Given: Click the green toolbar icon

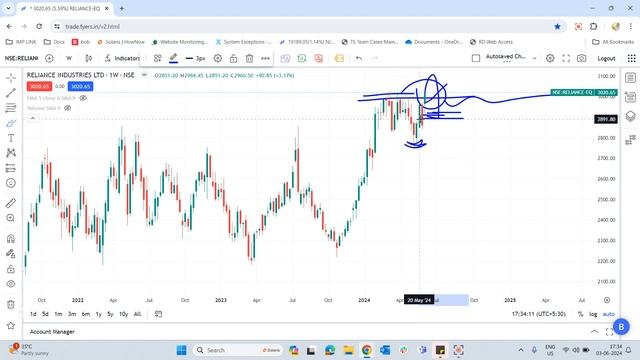Looking at the screenshot, I should (x=302, y=58).
